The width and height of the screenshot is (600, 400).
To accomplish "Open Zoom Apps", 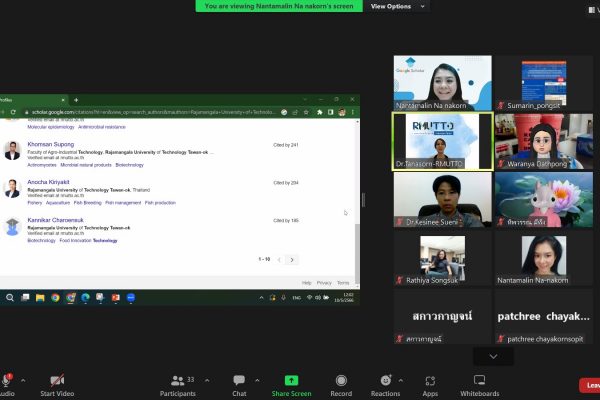I will click(x=430, y=385).
